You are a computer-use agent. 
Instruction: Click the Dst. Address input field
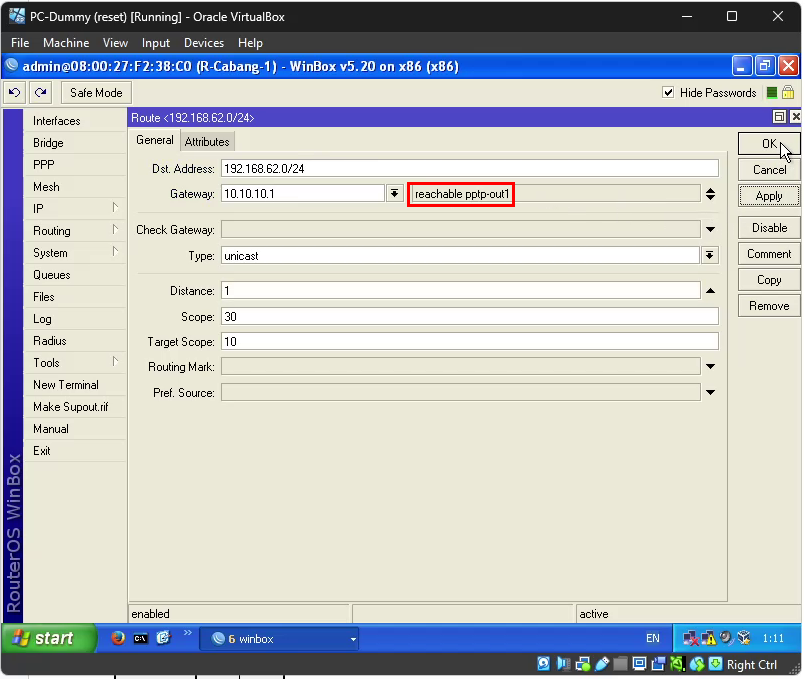(470, 168)
